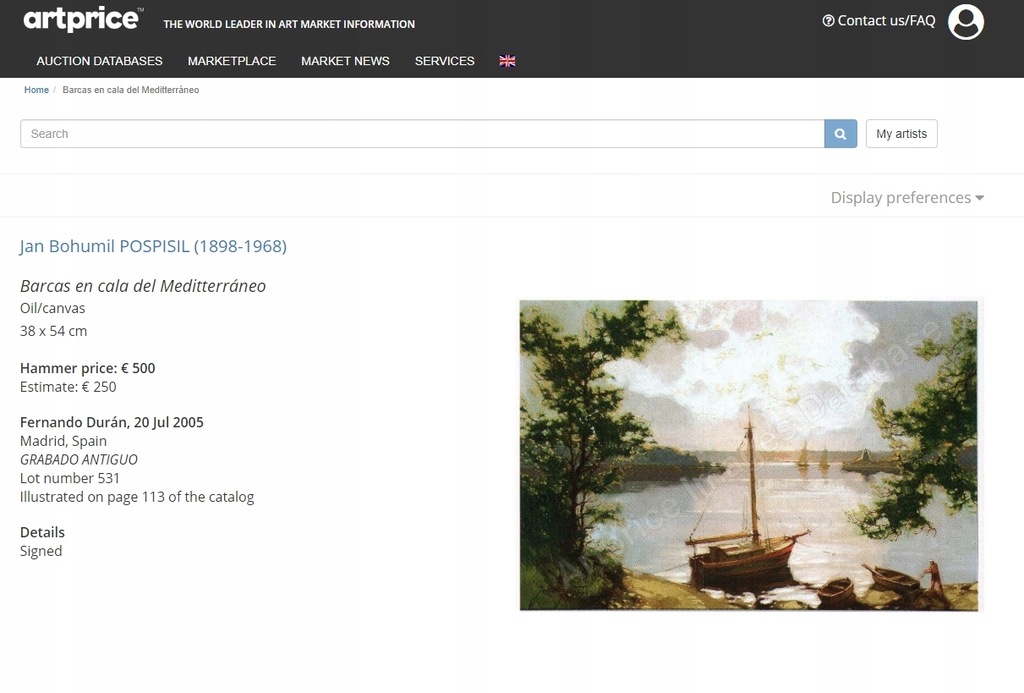Open the Jan Bohumil POSPISIL artist link
The image size is (1024, 693).
point(153,246)
